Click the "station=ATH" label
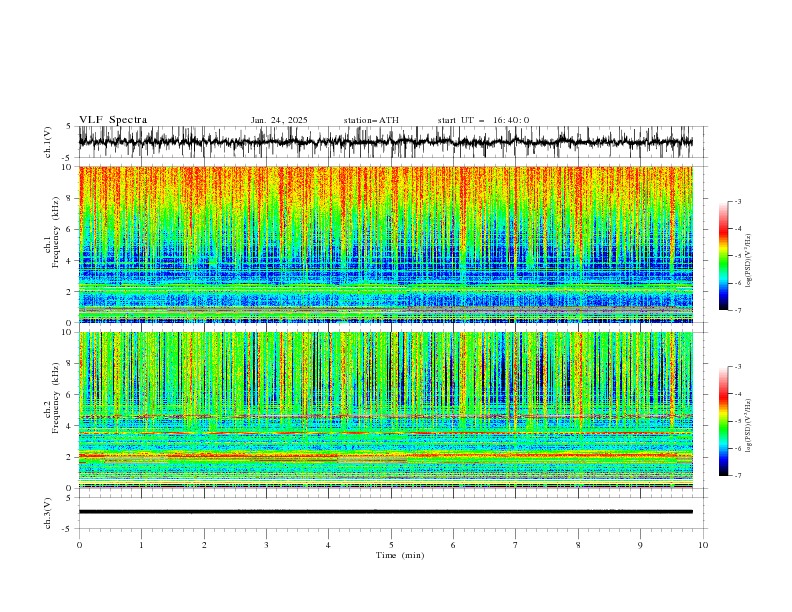The image size is (792, 612). (x=371, y=120)
